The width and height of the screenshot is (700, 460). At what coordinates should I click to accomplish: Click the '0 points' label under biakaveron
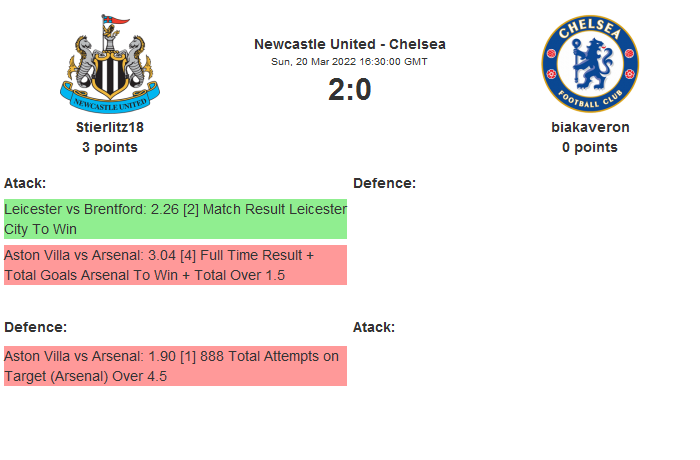[x=590, y=147]
